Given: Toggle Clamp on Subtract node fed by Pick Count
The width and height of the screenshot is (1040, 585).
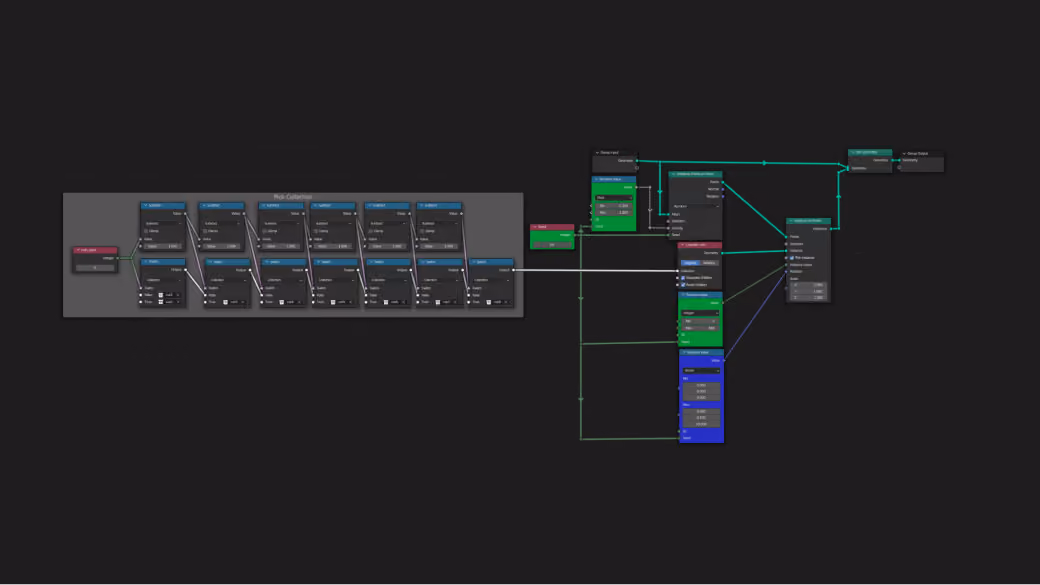Looking at the screenshot, I should coord(146,231).
